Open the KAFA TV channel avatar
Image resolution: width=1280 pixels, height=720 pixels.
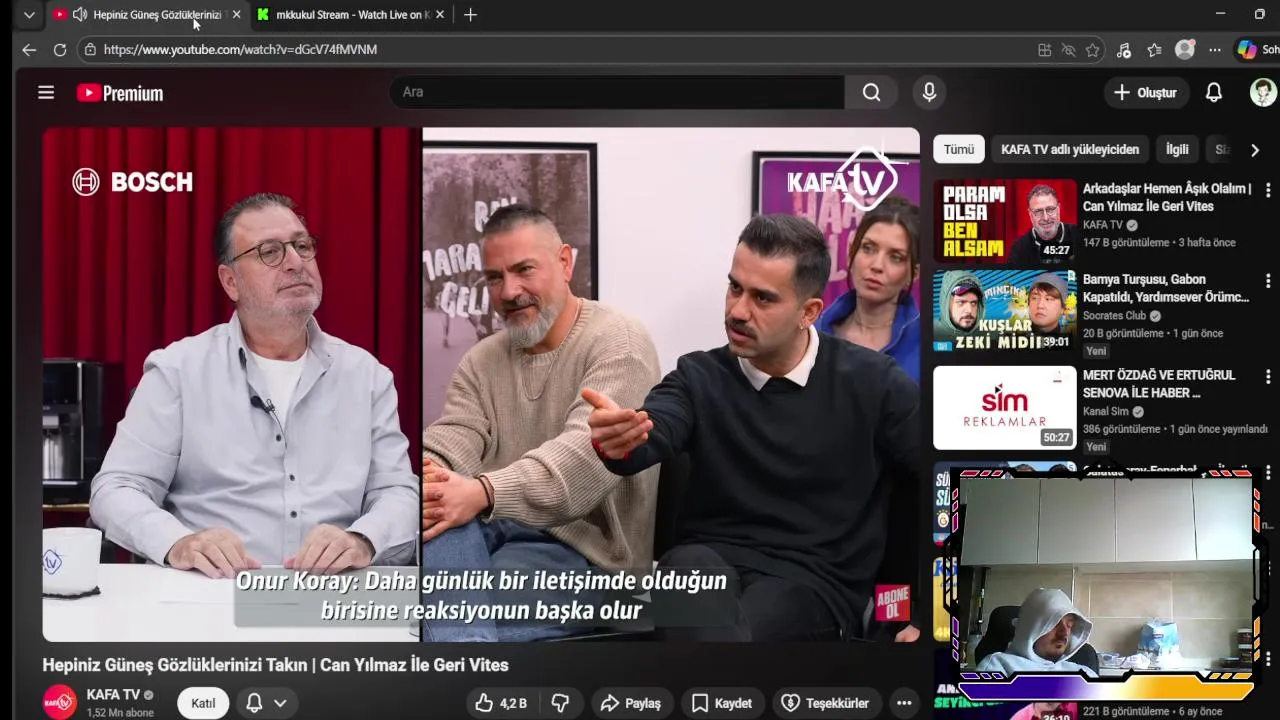coord(60,702)
